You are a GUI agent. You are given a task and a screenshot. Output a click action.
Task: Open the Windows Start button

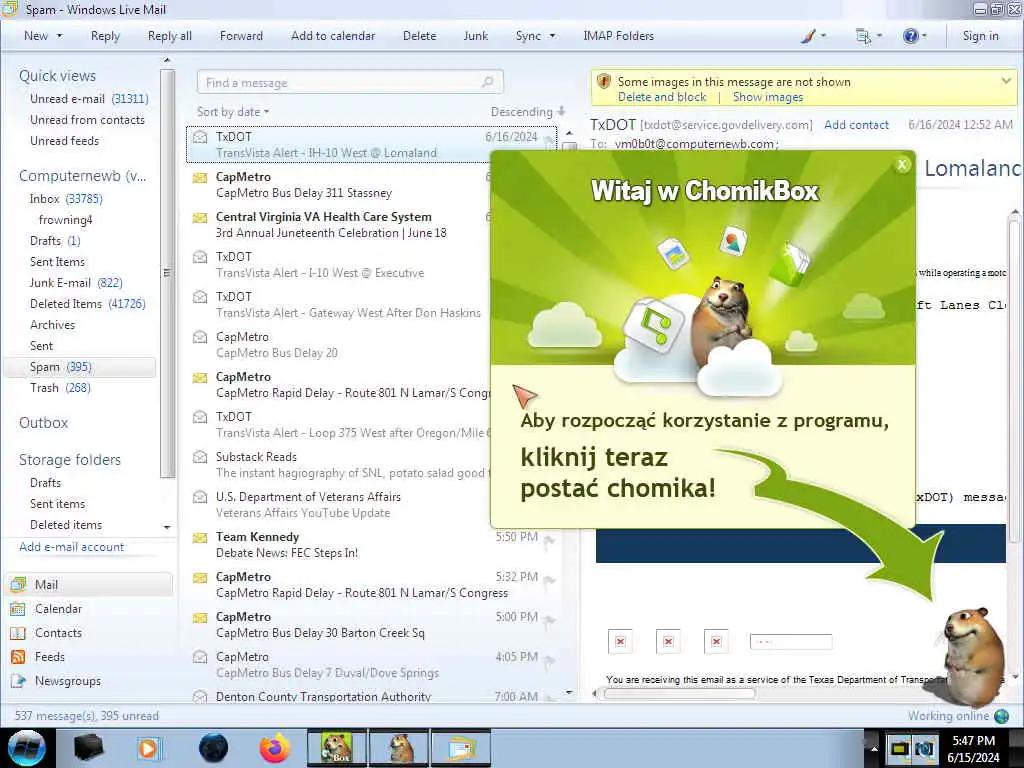pos(27,748)
